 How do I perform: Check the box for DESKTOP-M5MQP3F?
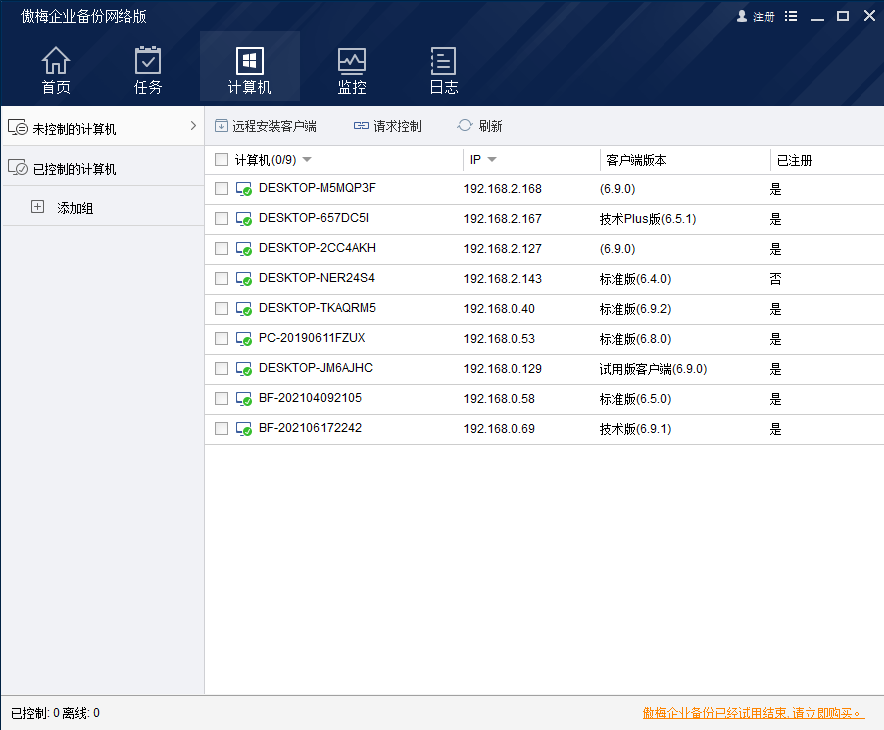coord(222,189)
